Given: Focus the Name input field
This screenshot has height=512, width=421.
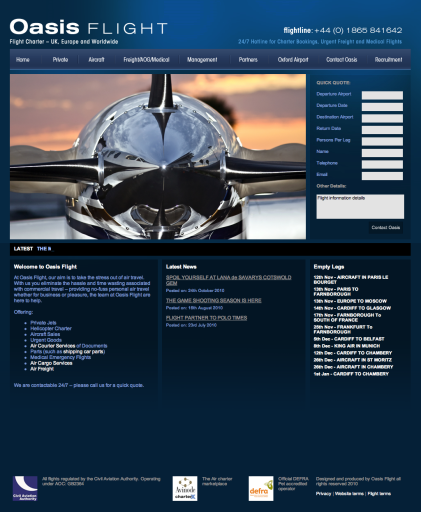Looking at the screenshot, I should point(382,153).
